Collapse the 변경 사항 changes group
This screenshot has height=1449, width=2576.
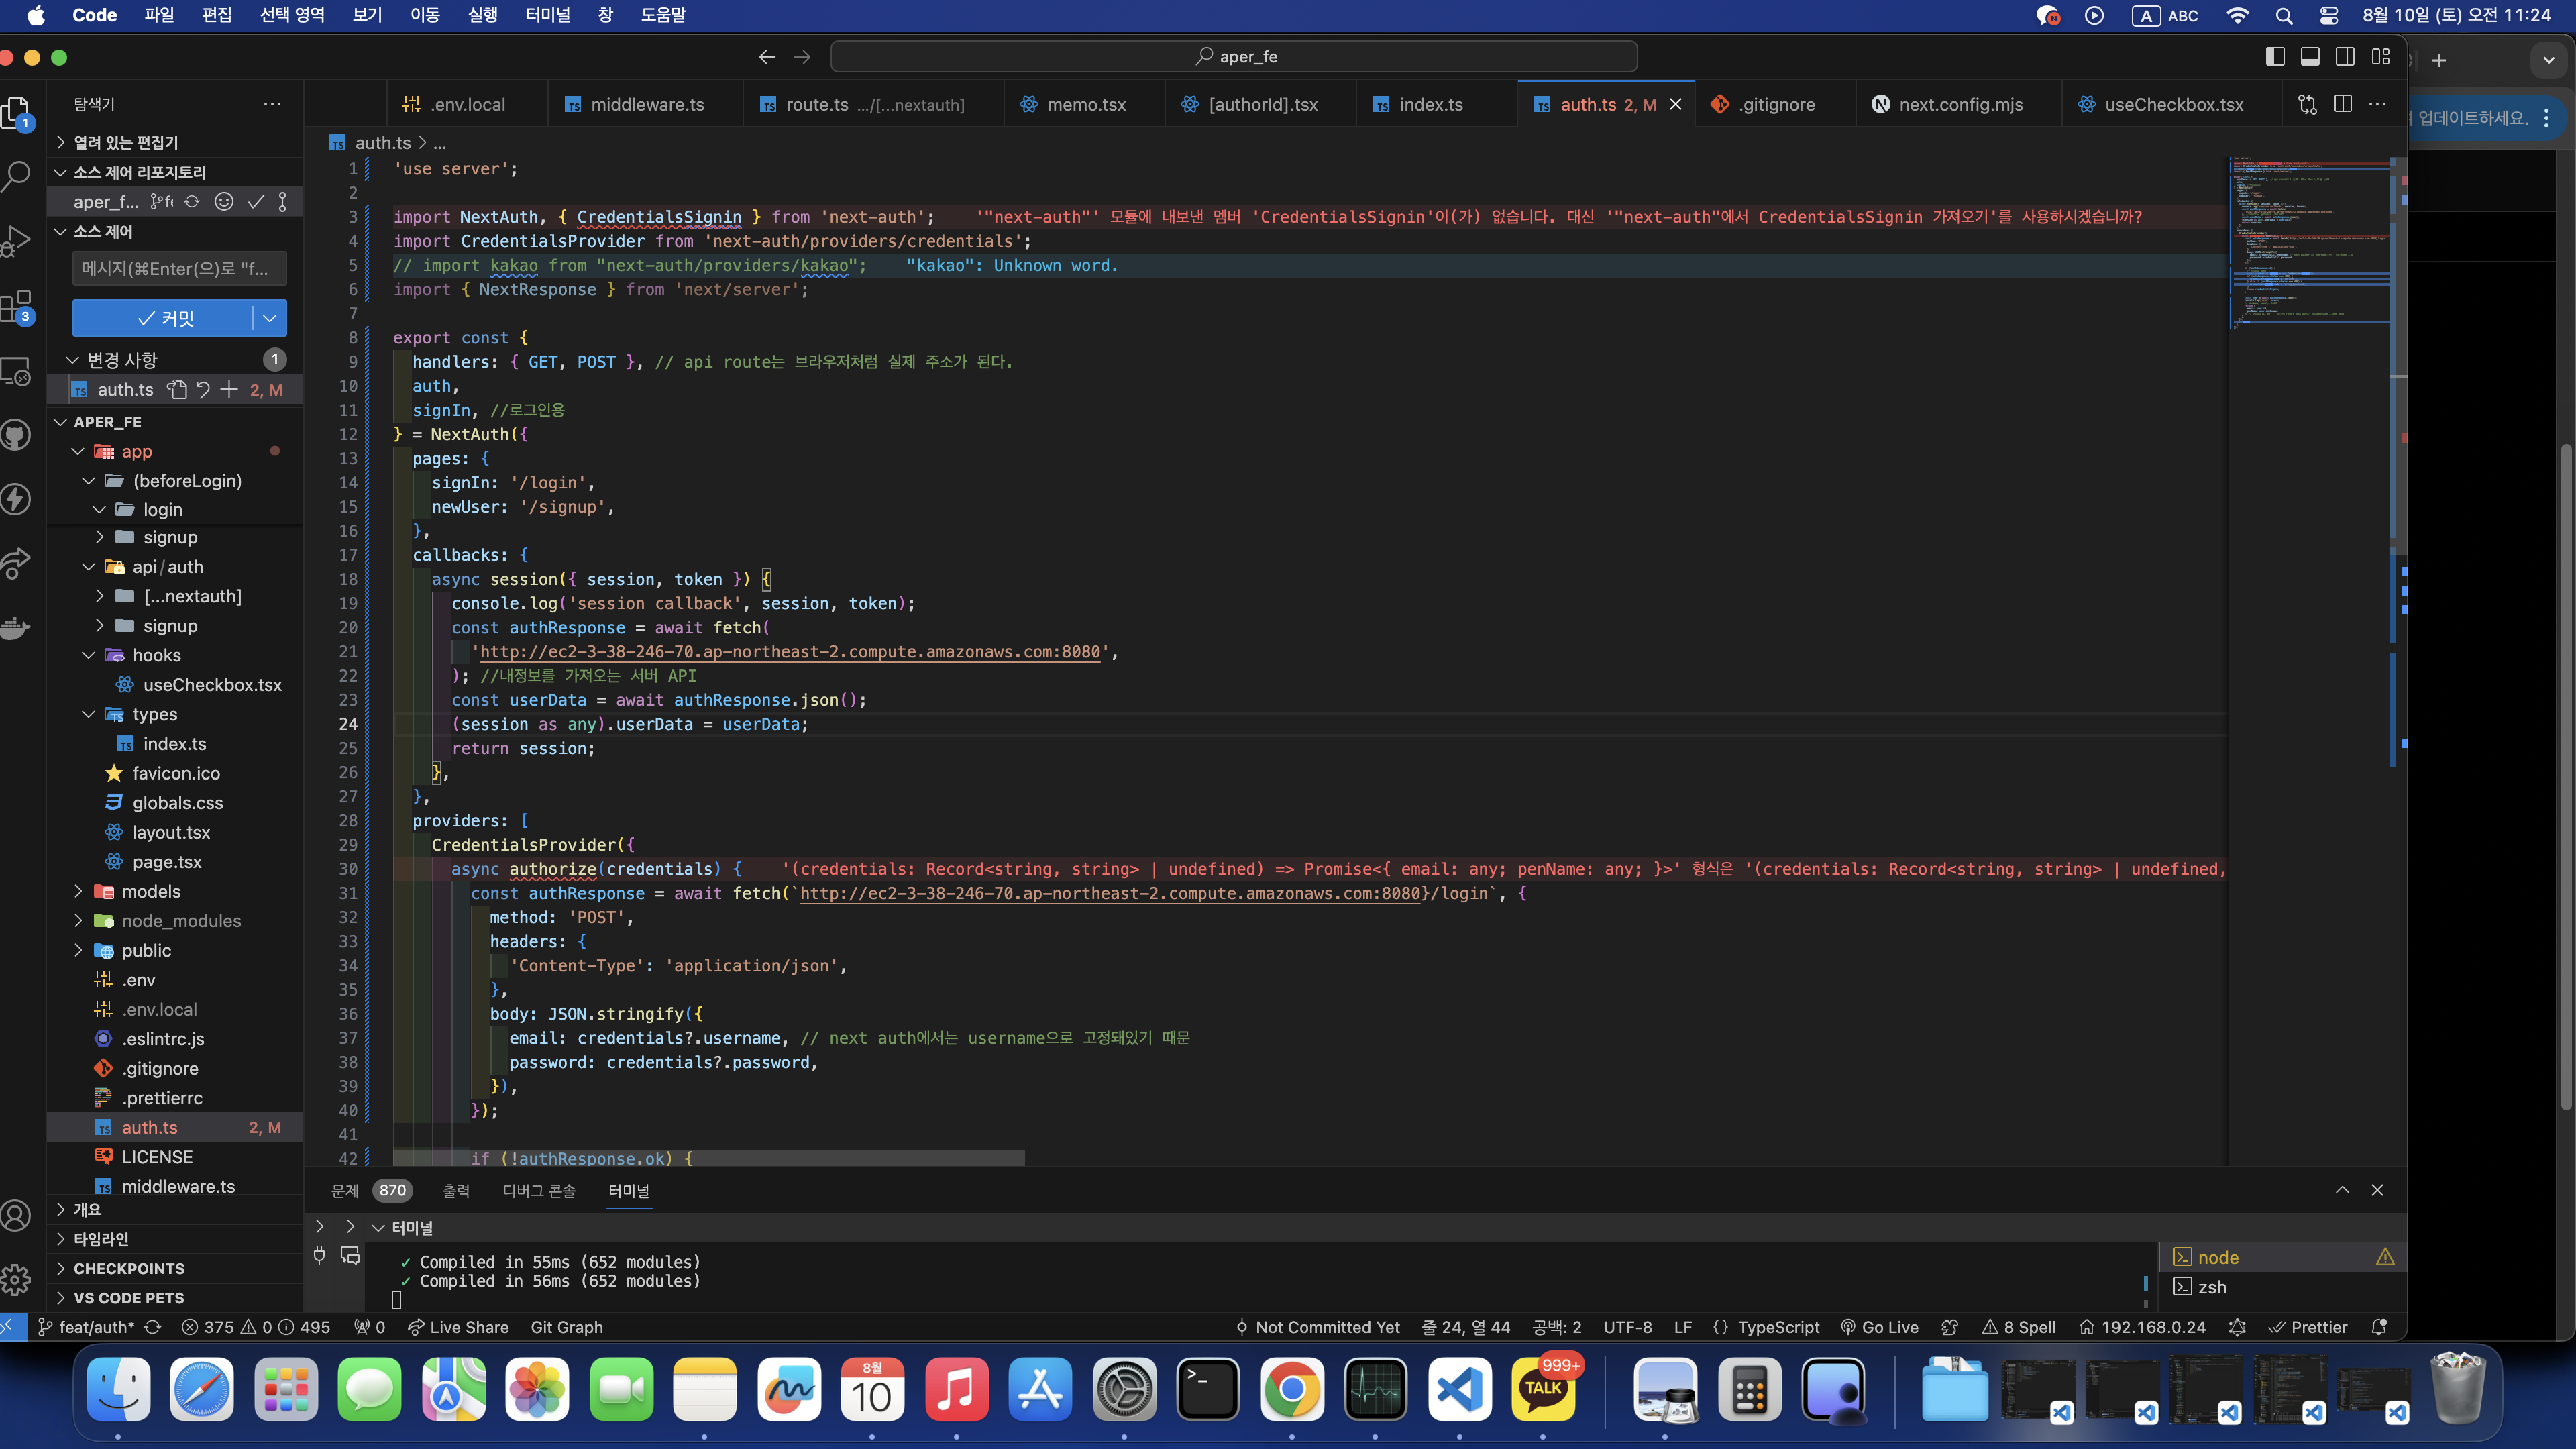[x=176, y=360]
